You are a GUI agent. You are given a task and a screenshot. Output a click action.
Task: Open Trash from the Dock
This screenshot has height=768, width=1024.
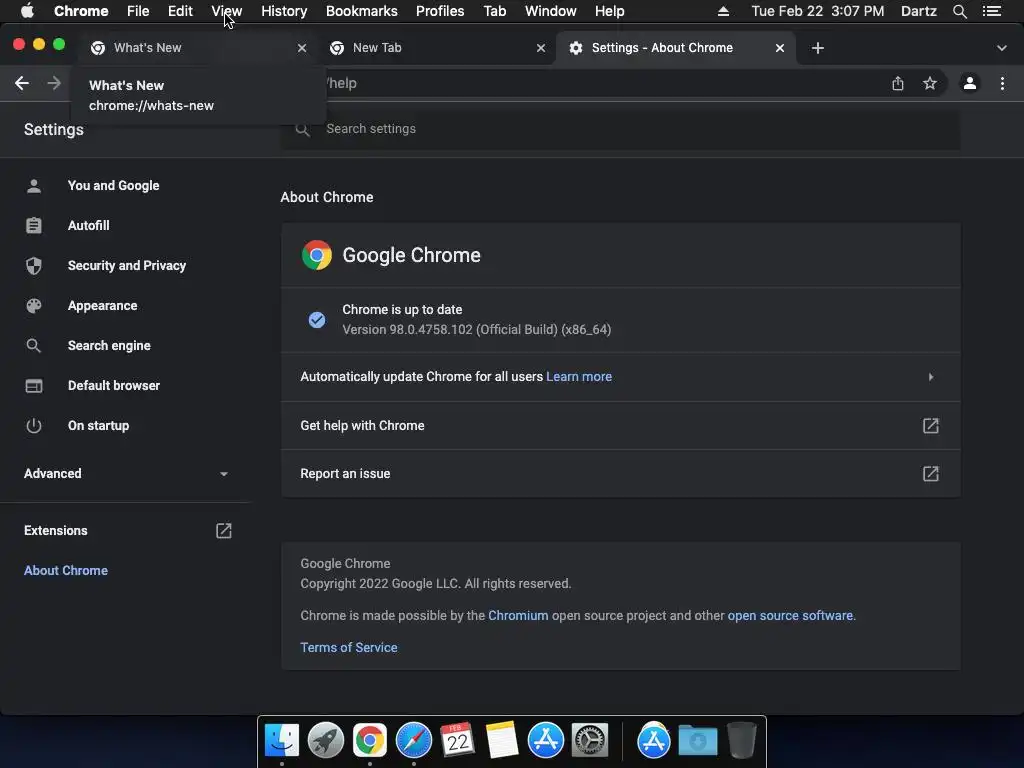click(x=742, y=740)
